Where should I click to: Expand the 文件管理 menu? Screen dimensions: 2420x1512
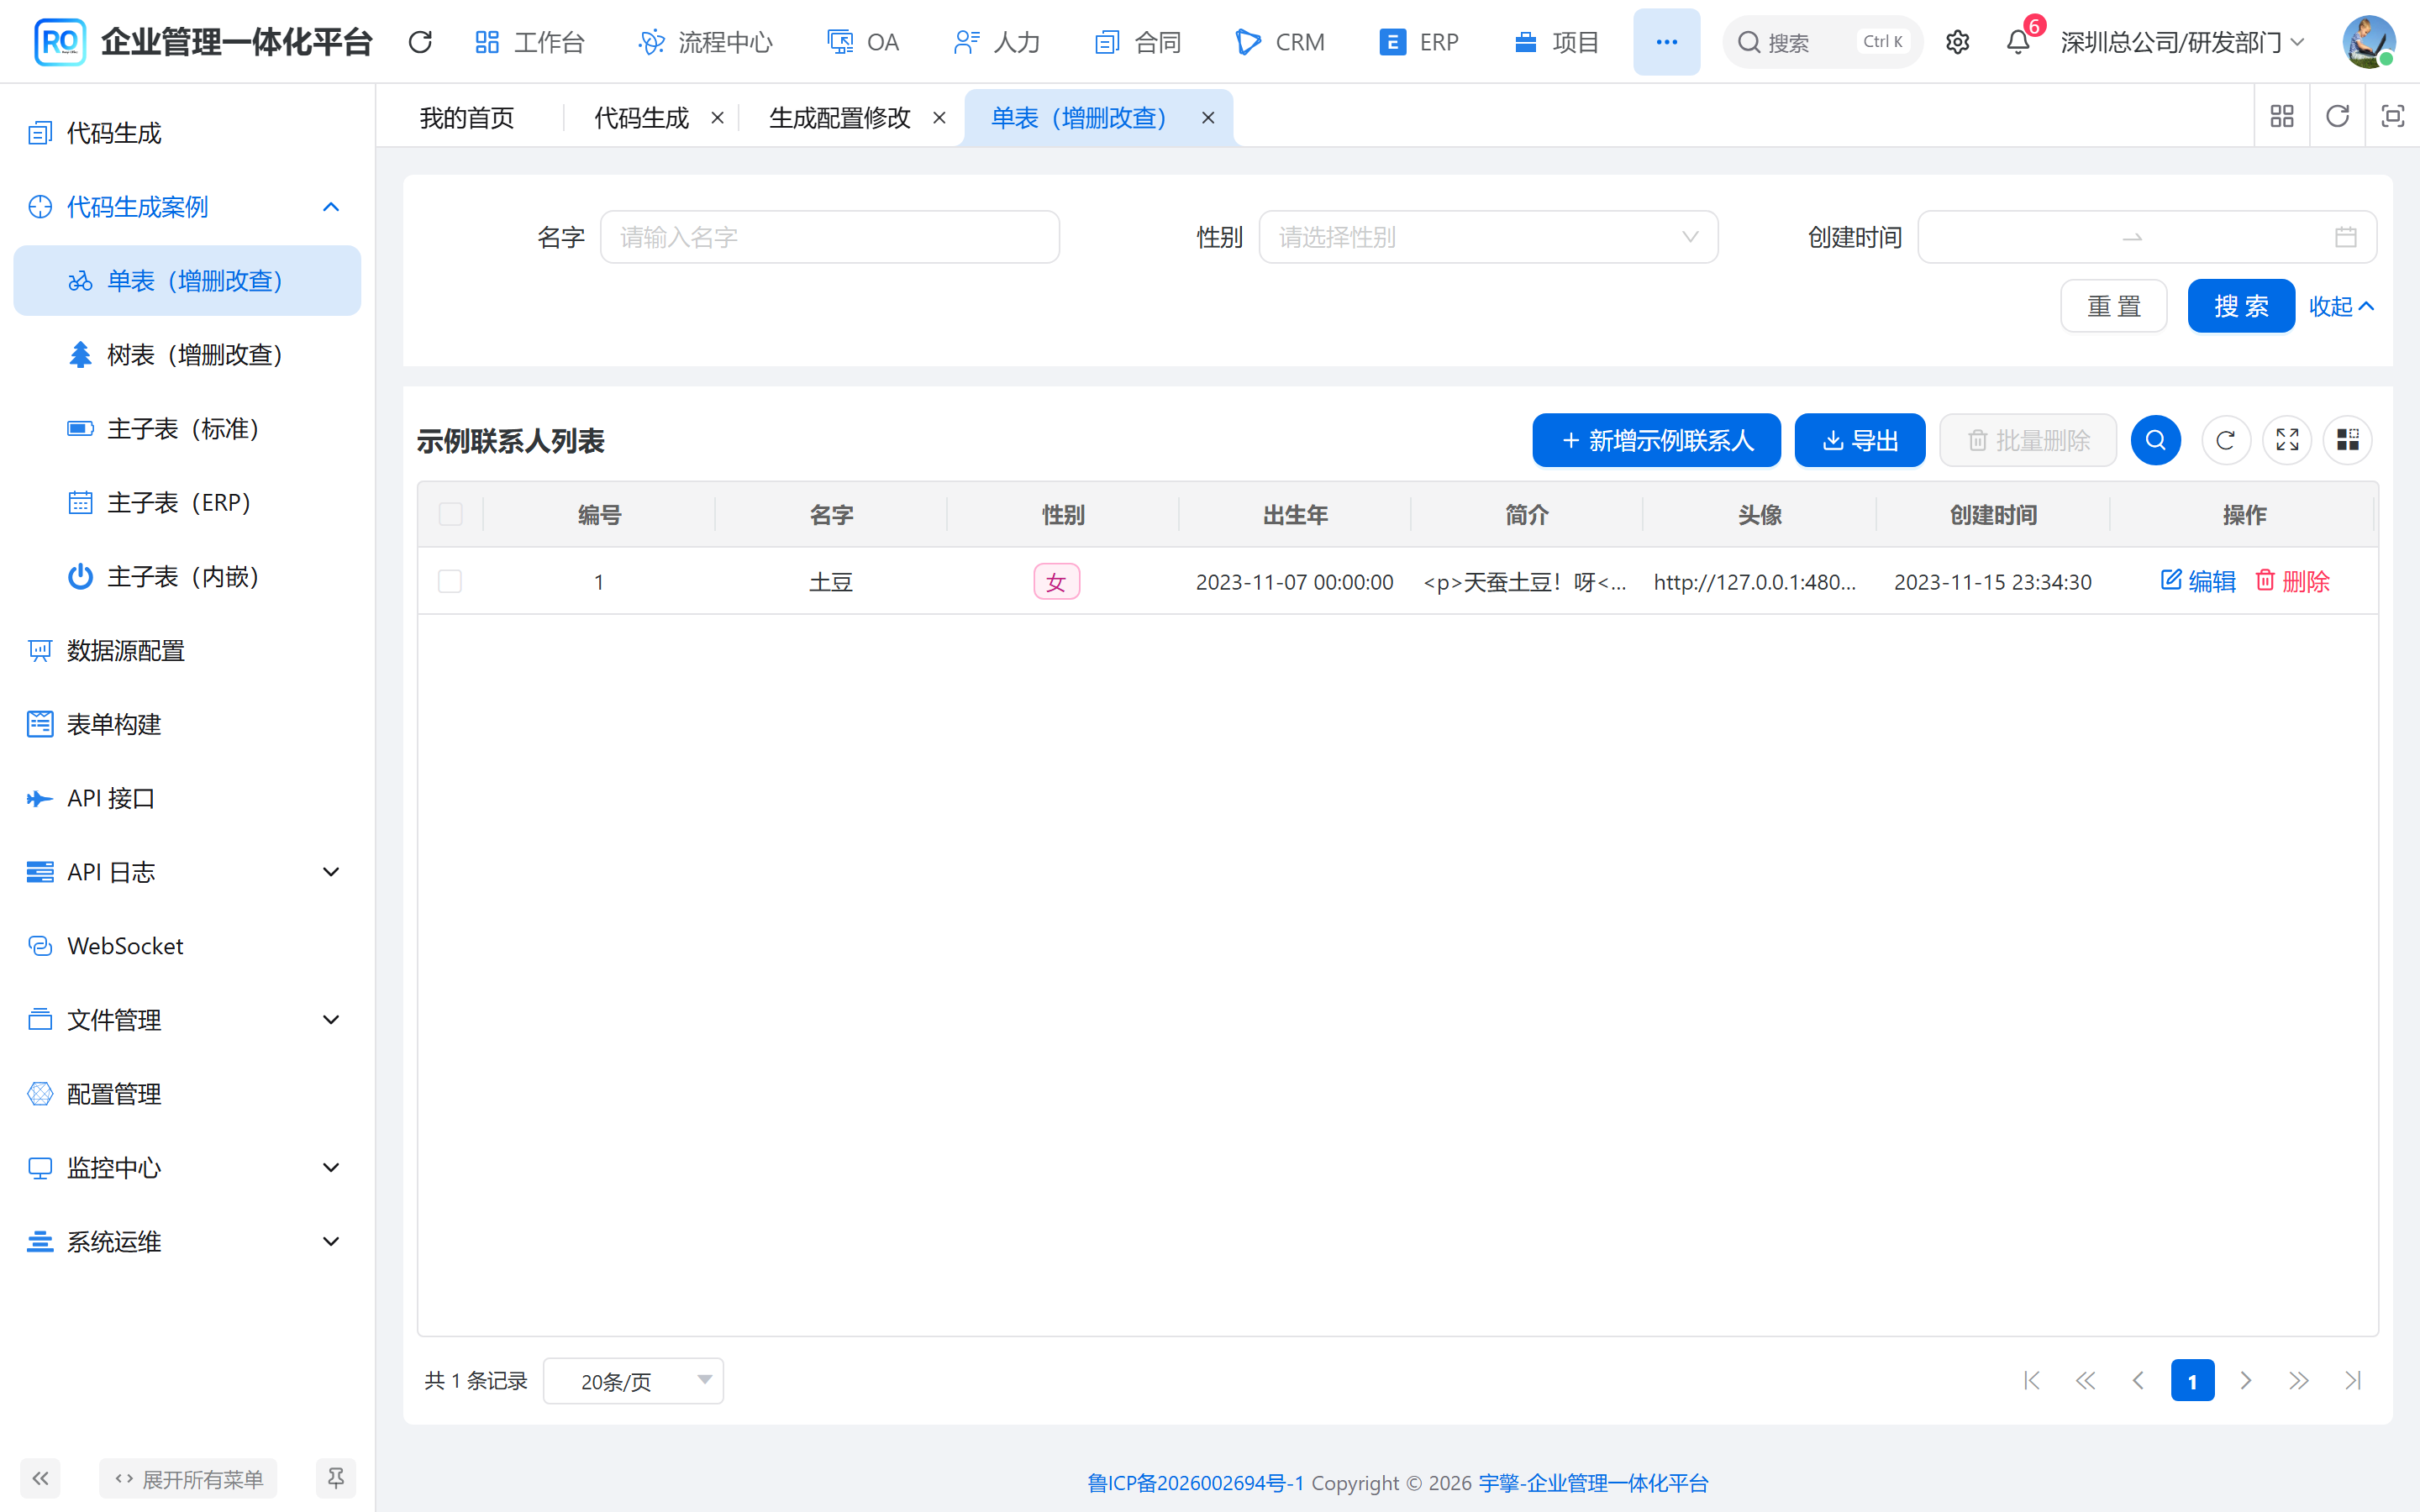pos(187,1020)
